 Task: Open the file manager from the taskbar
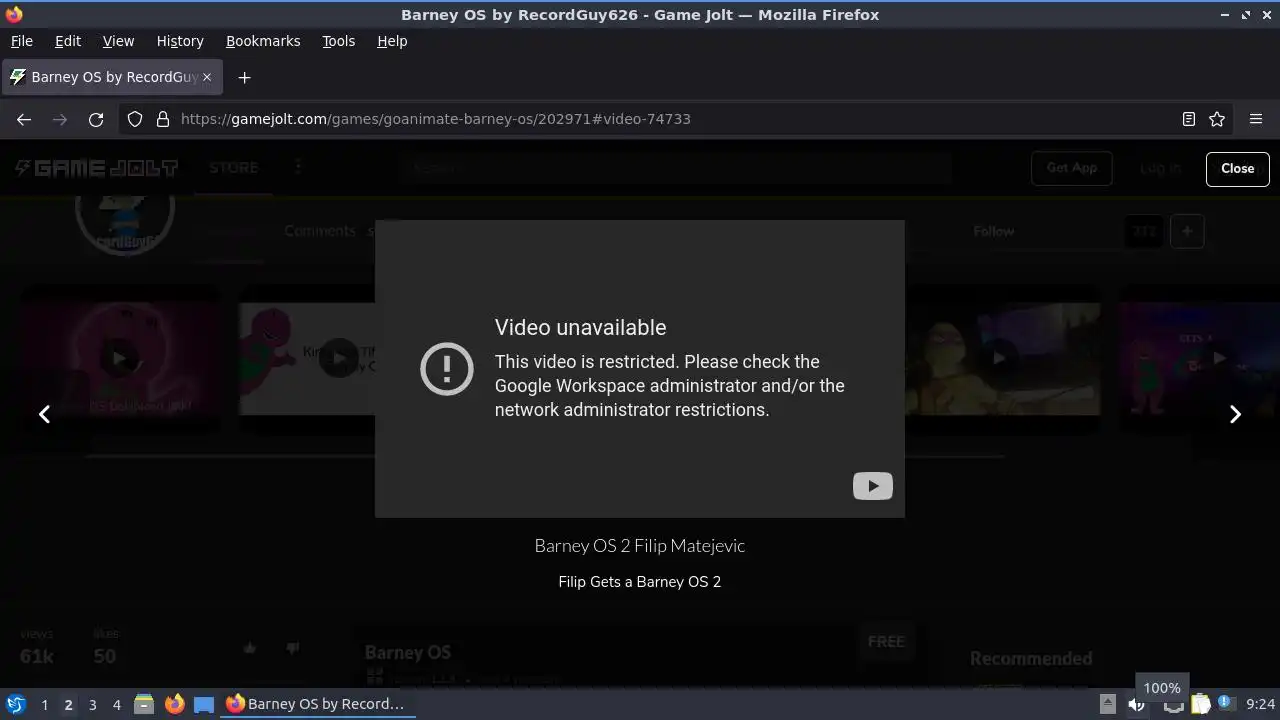pyautogui.click(x=144, y=704)
